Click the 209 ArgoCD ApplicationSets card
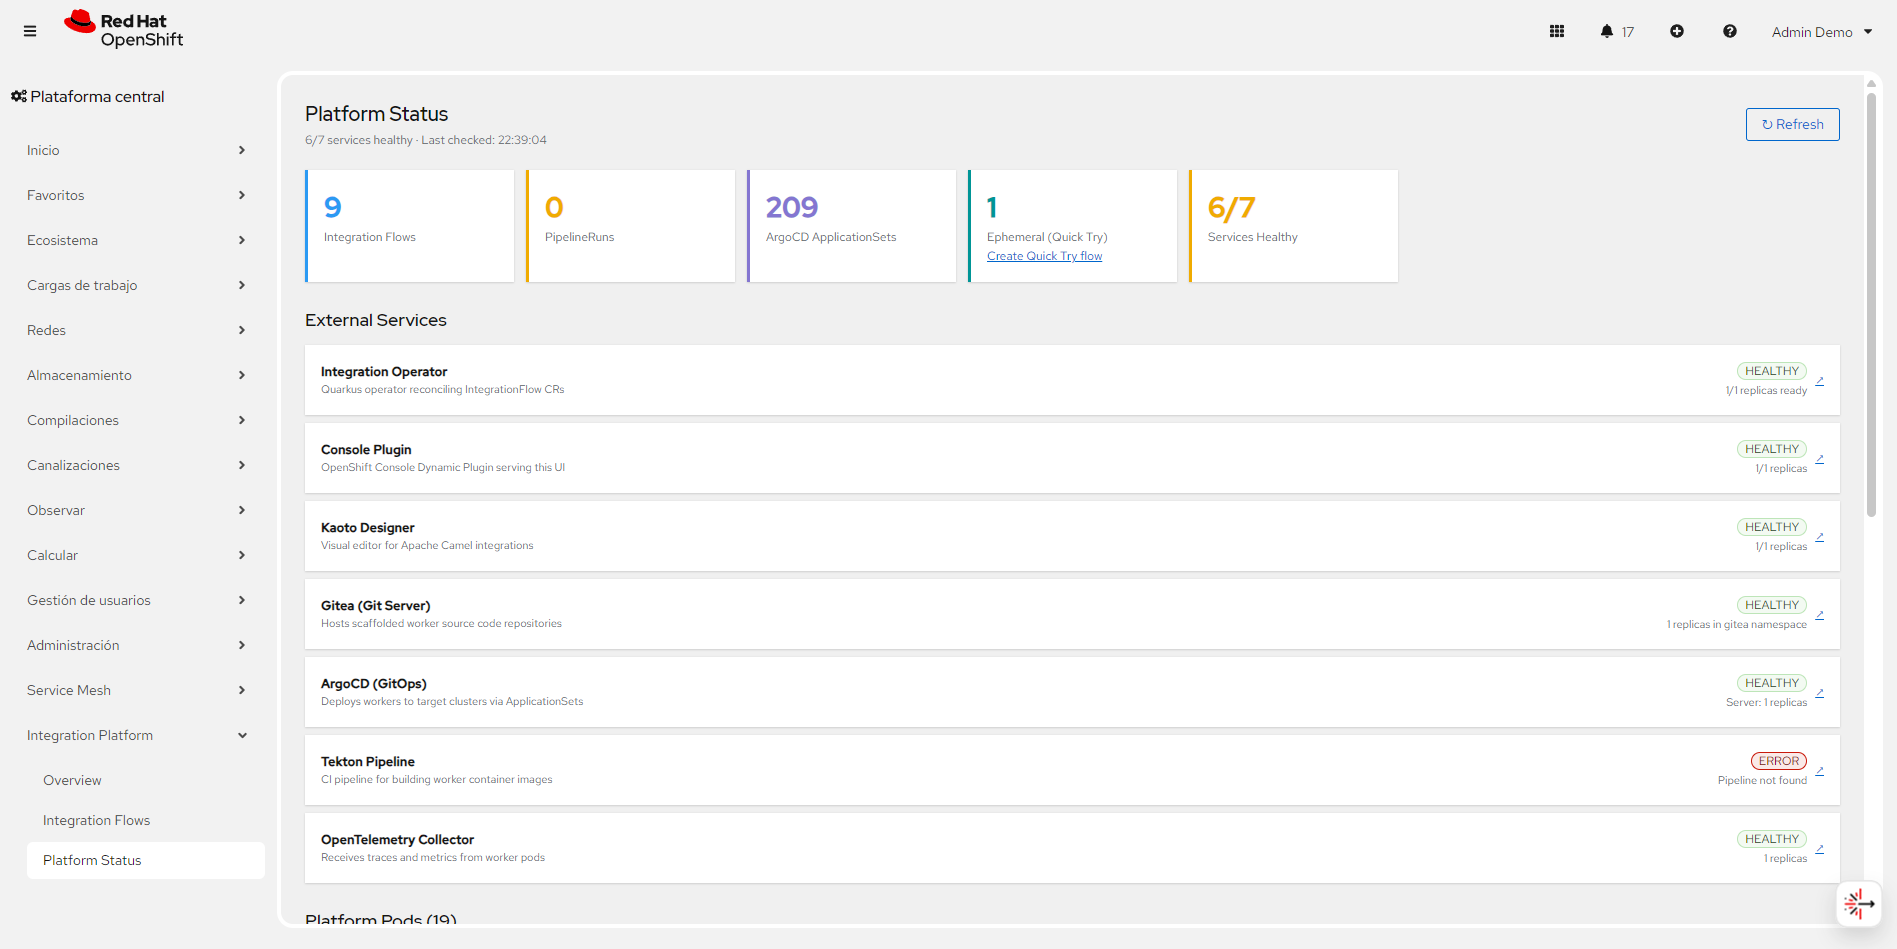Image resolution: width=1897 pixels, height=949 pixels. [x=852, y=226]
